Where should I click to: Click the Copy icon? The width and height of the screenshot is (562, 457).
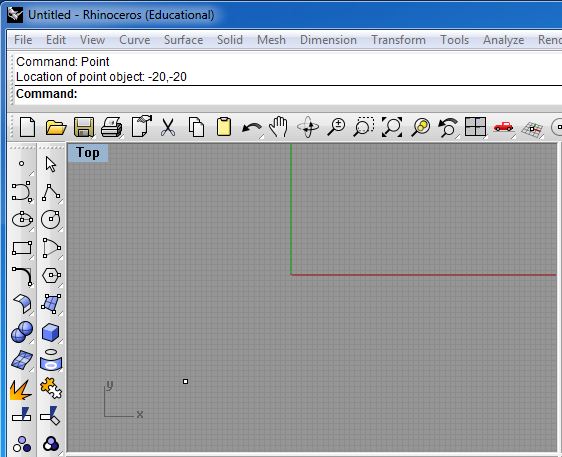pos(196,127)
